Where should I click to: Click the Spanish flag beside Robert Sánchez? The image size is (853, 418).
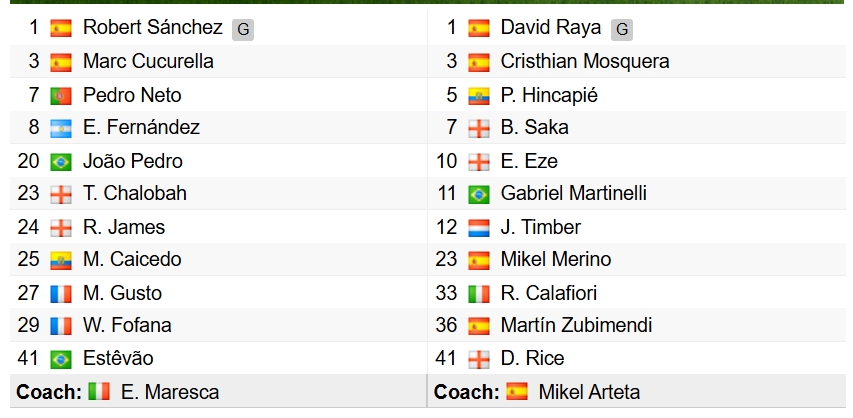61,29
